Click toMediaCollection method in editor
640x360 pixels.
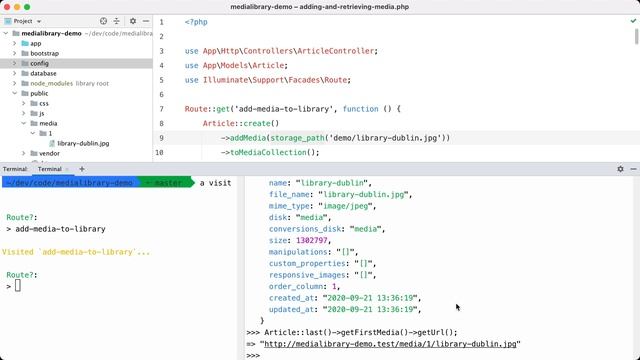click(x=268, y=152)
